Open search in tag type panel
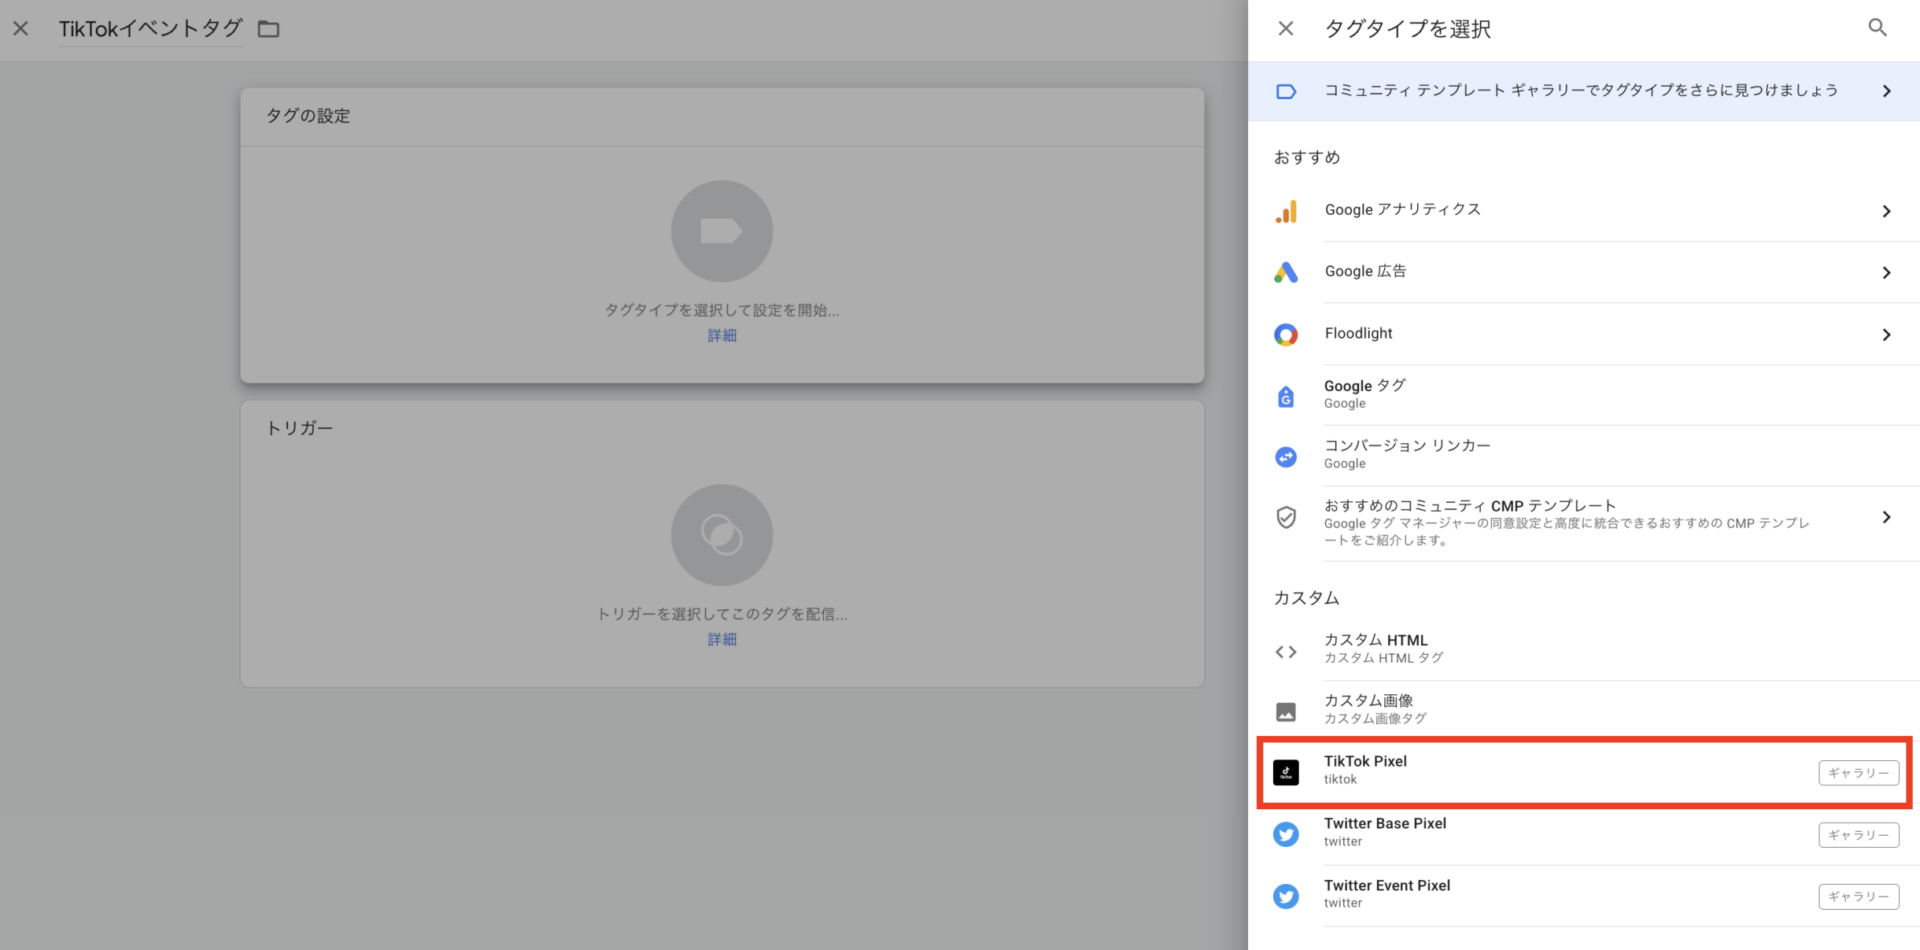Screen dimensions: 1920x950 coord(1877,28)
